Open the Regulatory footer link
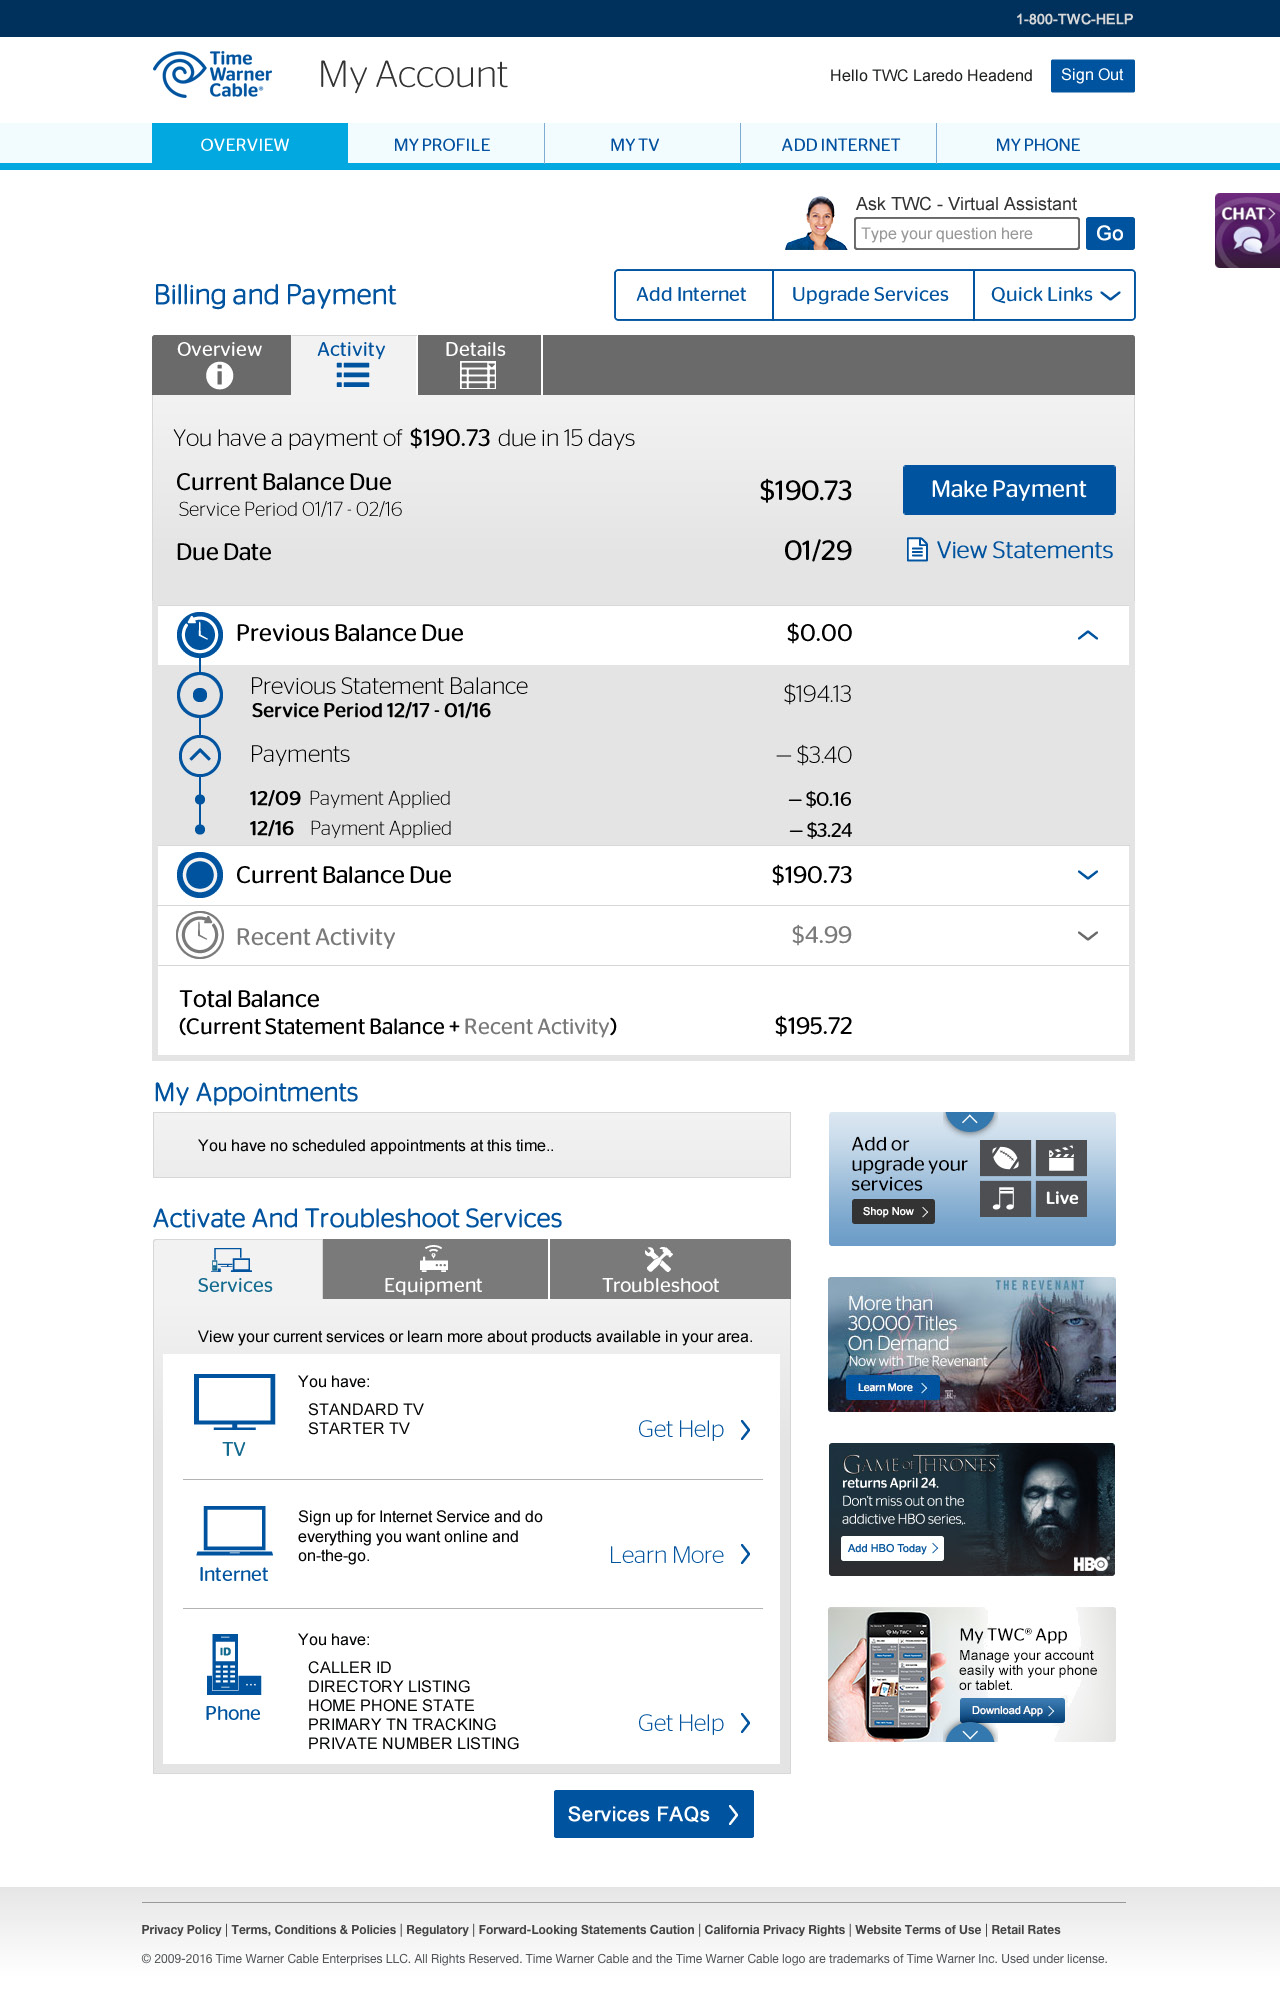The width and height of the screenshot is (1280, 1997). 437,1930
